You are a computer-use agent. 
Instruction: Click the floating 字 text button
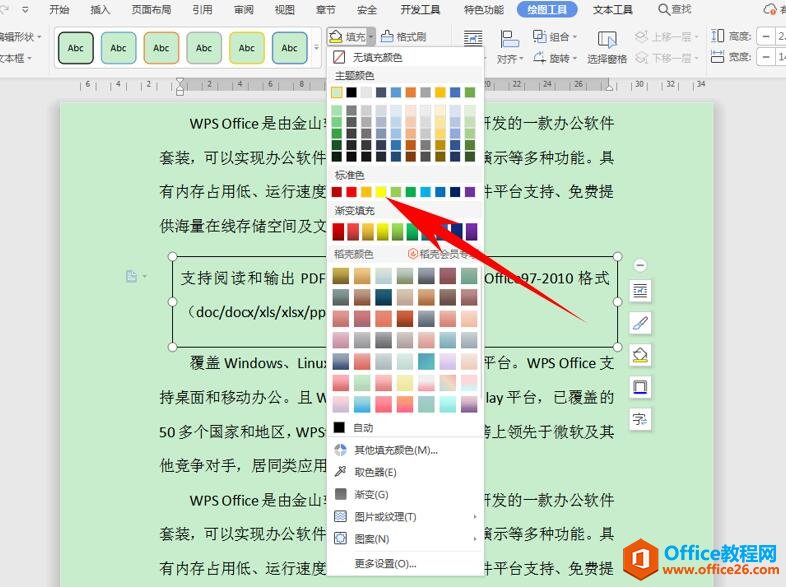pyautogui.click(x=640, y=419)
